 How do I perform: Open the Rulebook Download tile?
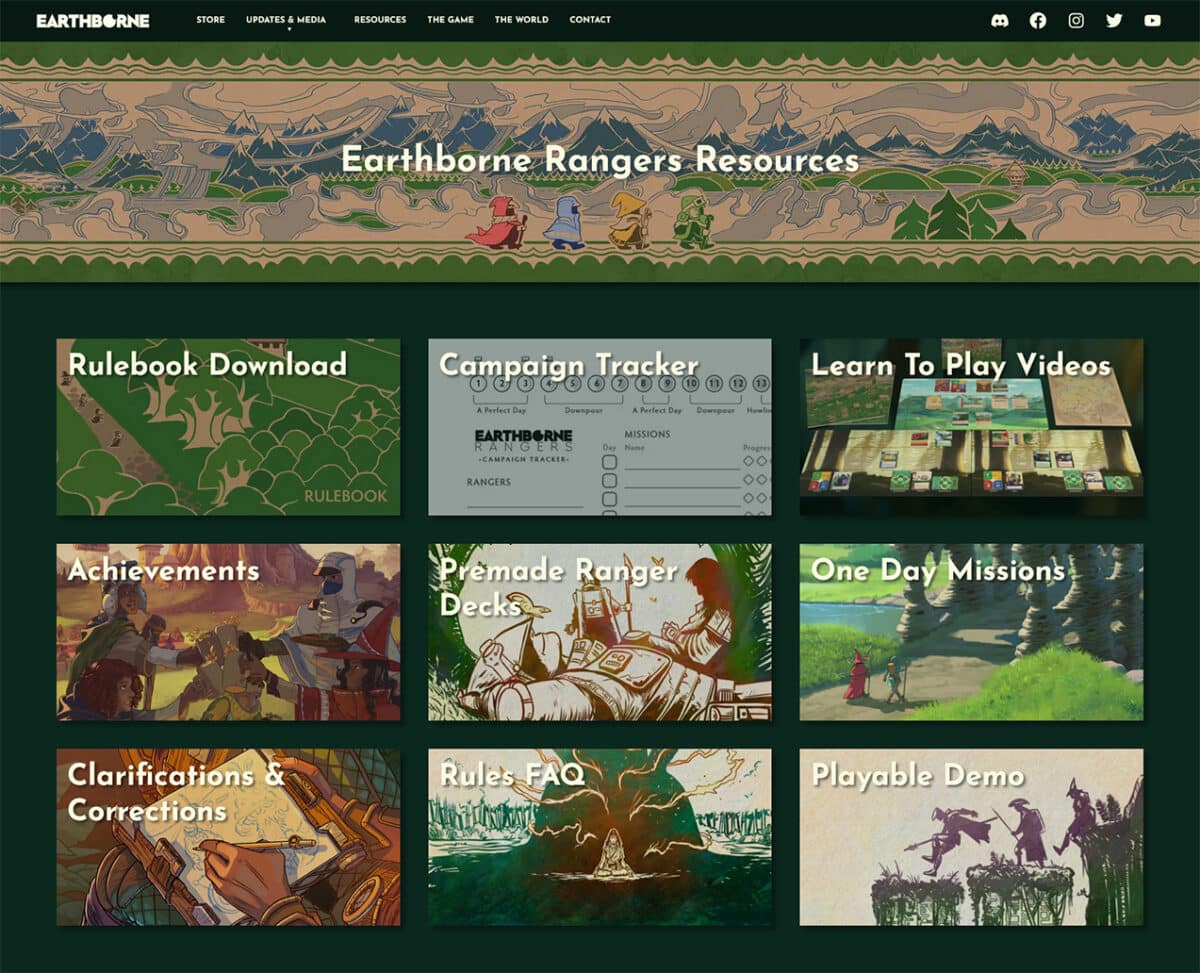(x=229, y=428)
